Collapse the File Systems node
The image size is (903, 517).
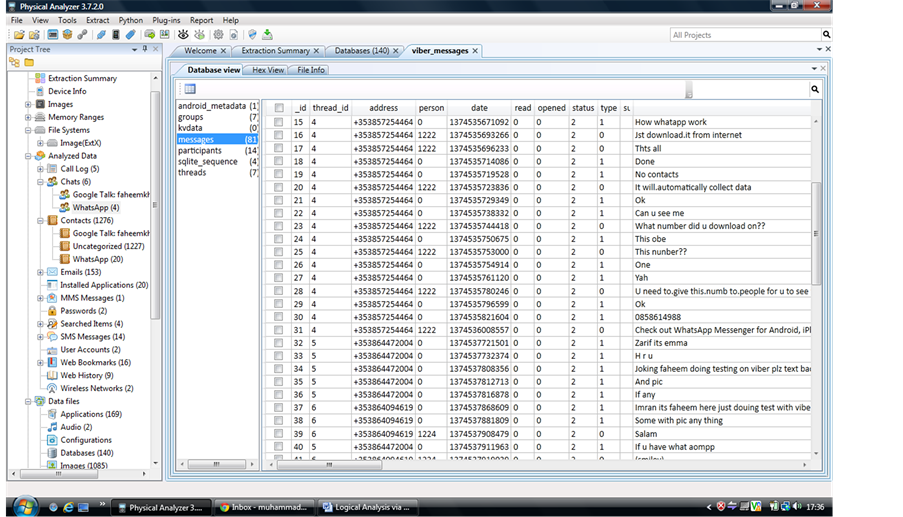coord(28,130)
